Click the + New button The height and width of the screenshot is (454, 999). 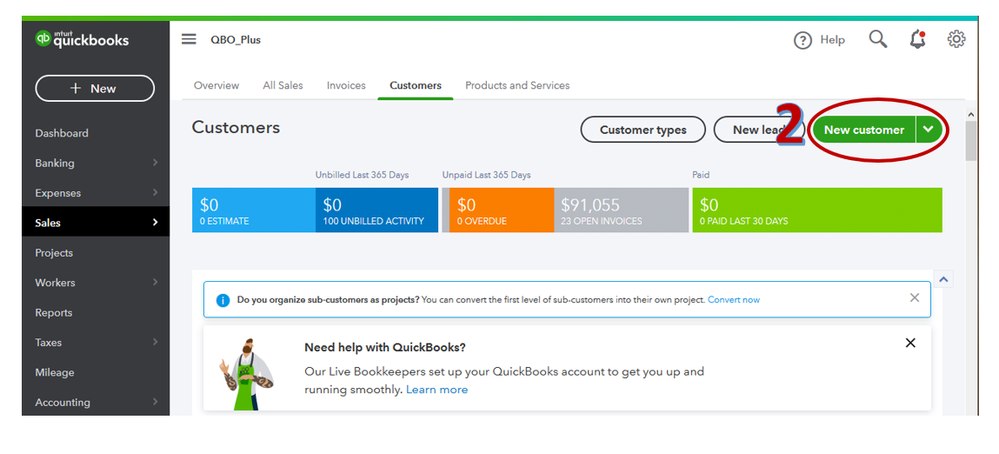(95, 89)
